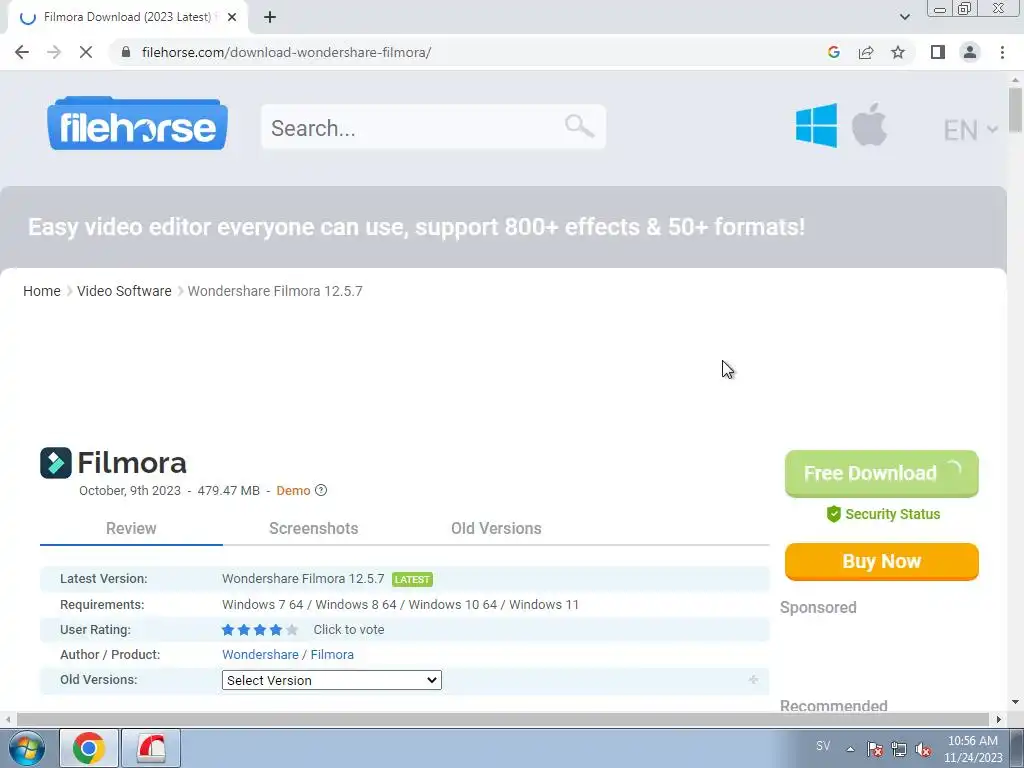Click the vertical page scrollbar thumb

point(1015,110)
